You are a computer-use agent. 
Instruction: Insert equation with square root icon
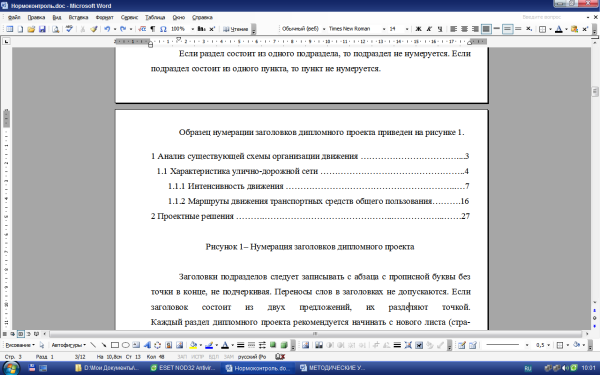pyautogui.click(x=142, y=29)
